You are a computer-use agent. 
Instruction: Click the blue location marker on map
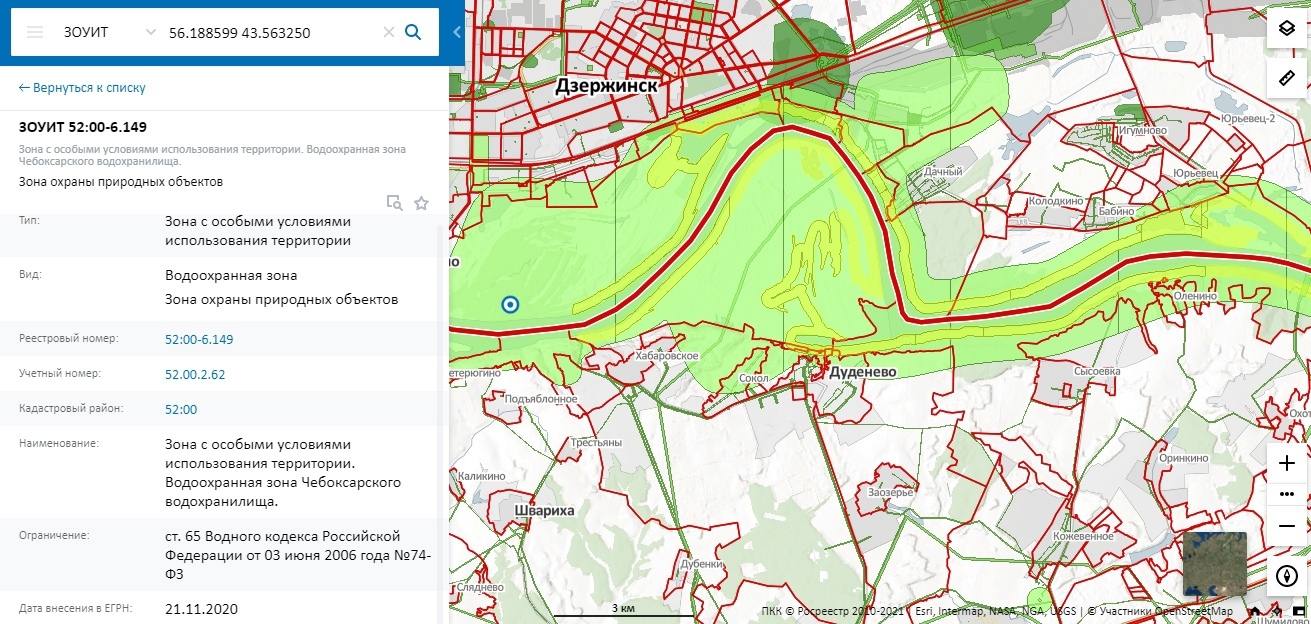pos(510,305)
